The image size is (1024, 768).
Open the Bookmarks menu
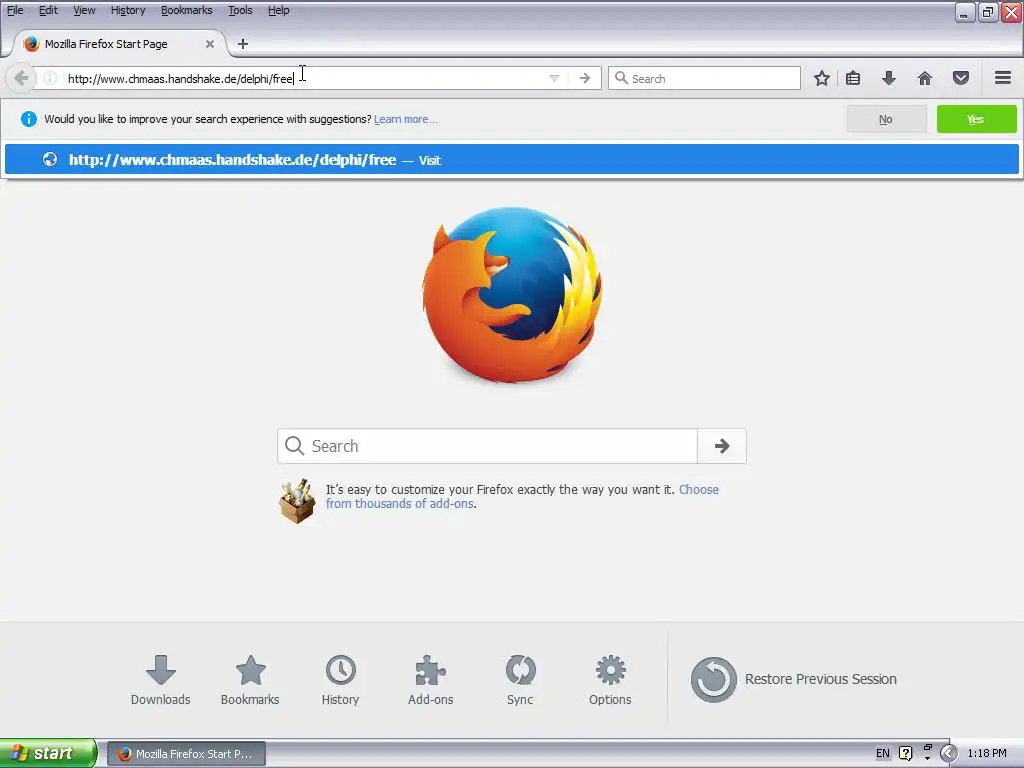point(186,10)
